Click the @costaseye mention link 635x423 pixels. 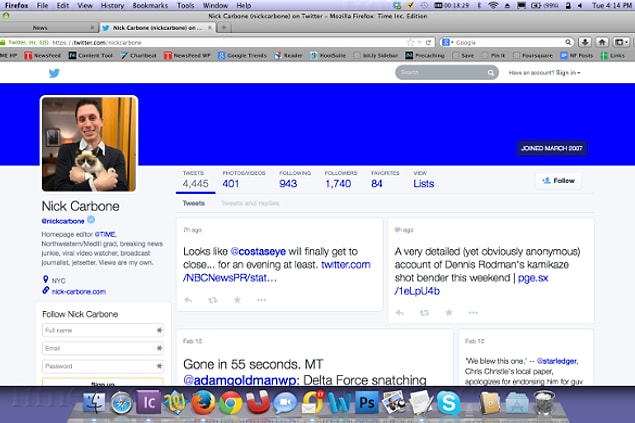pos(258,251)
